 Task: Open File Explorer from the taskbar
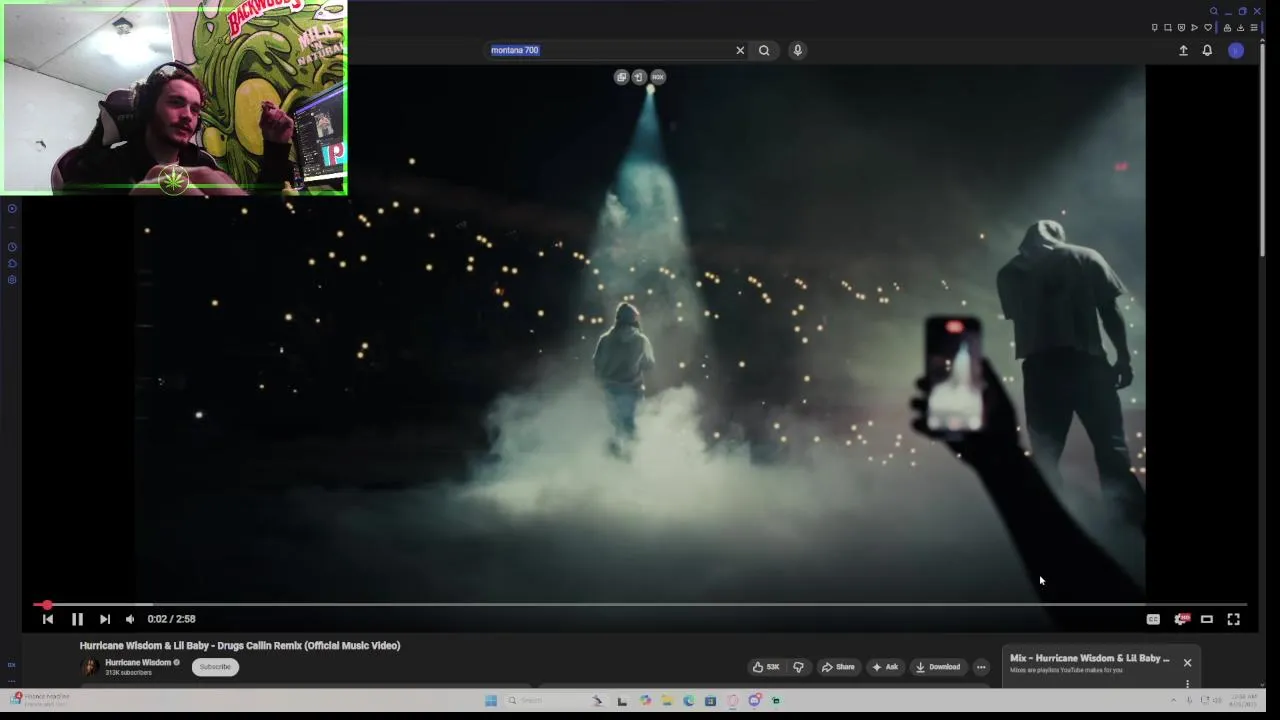[x=667, y=701]
